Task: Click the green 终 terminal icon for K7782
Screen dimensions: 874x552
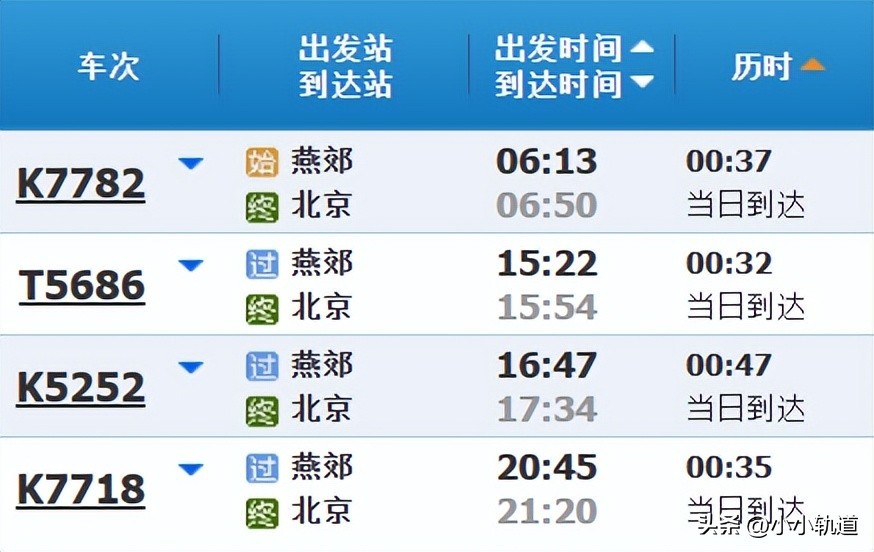Action: 261,208
